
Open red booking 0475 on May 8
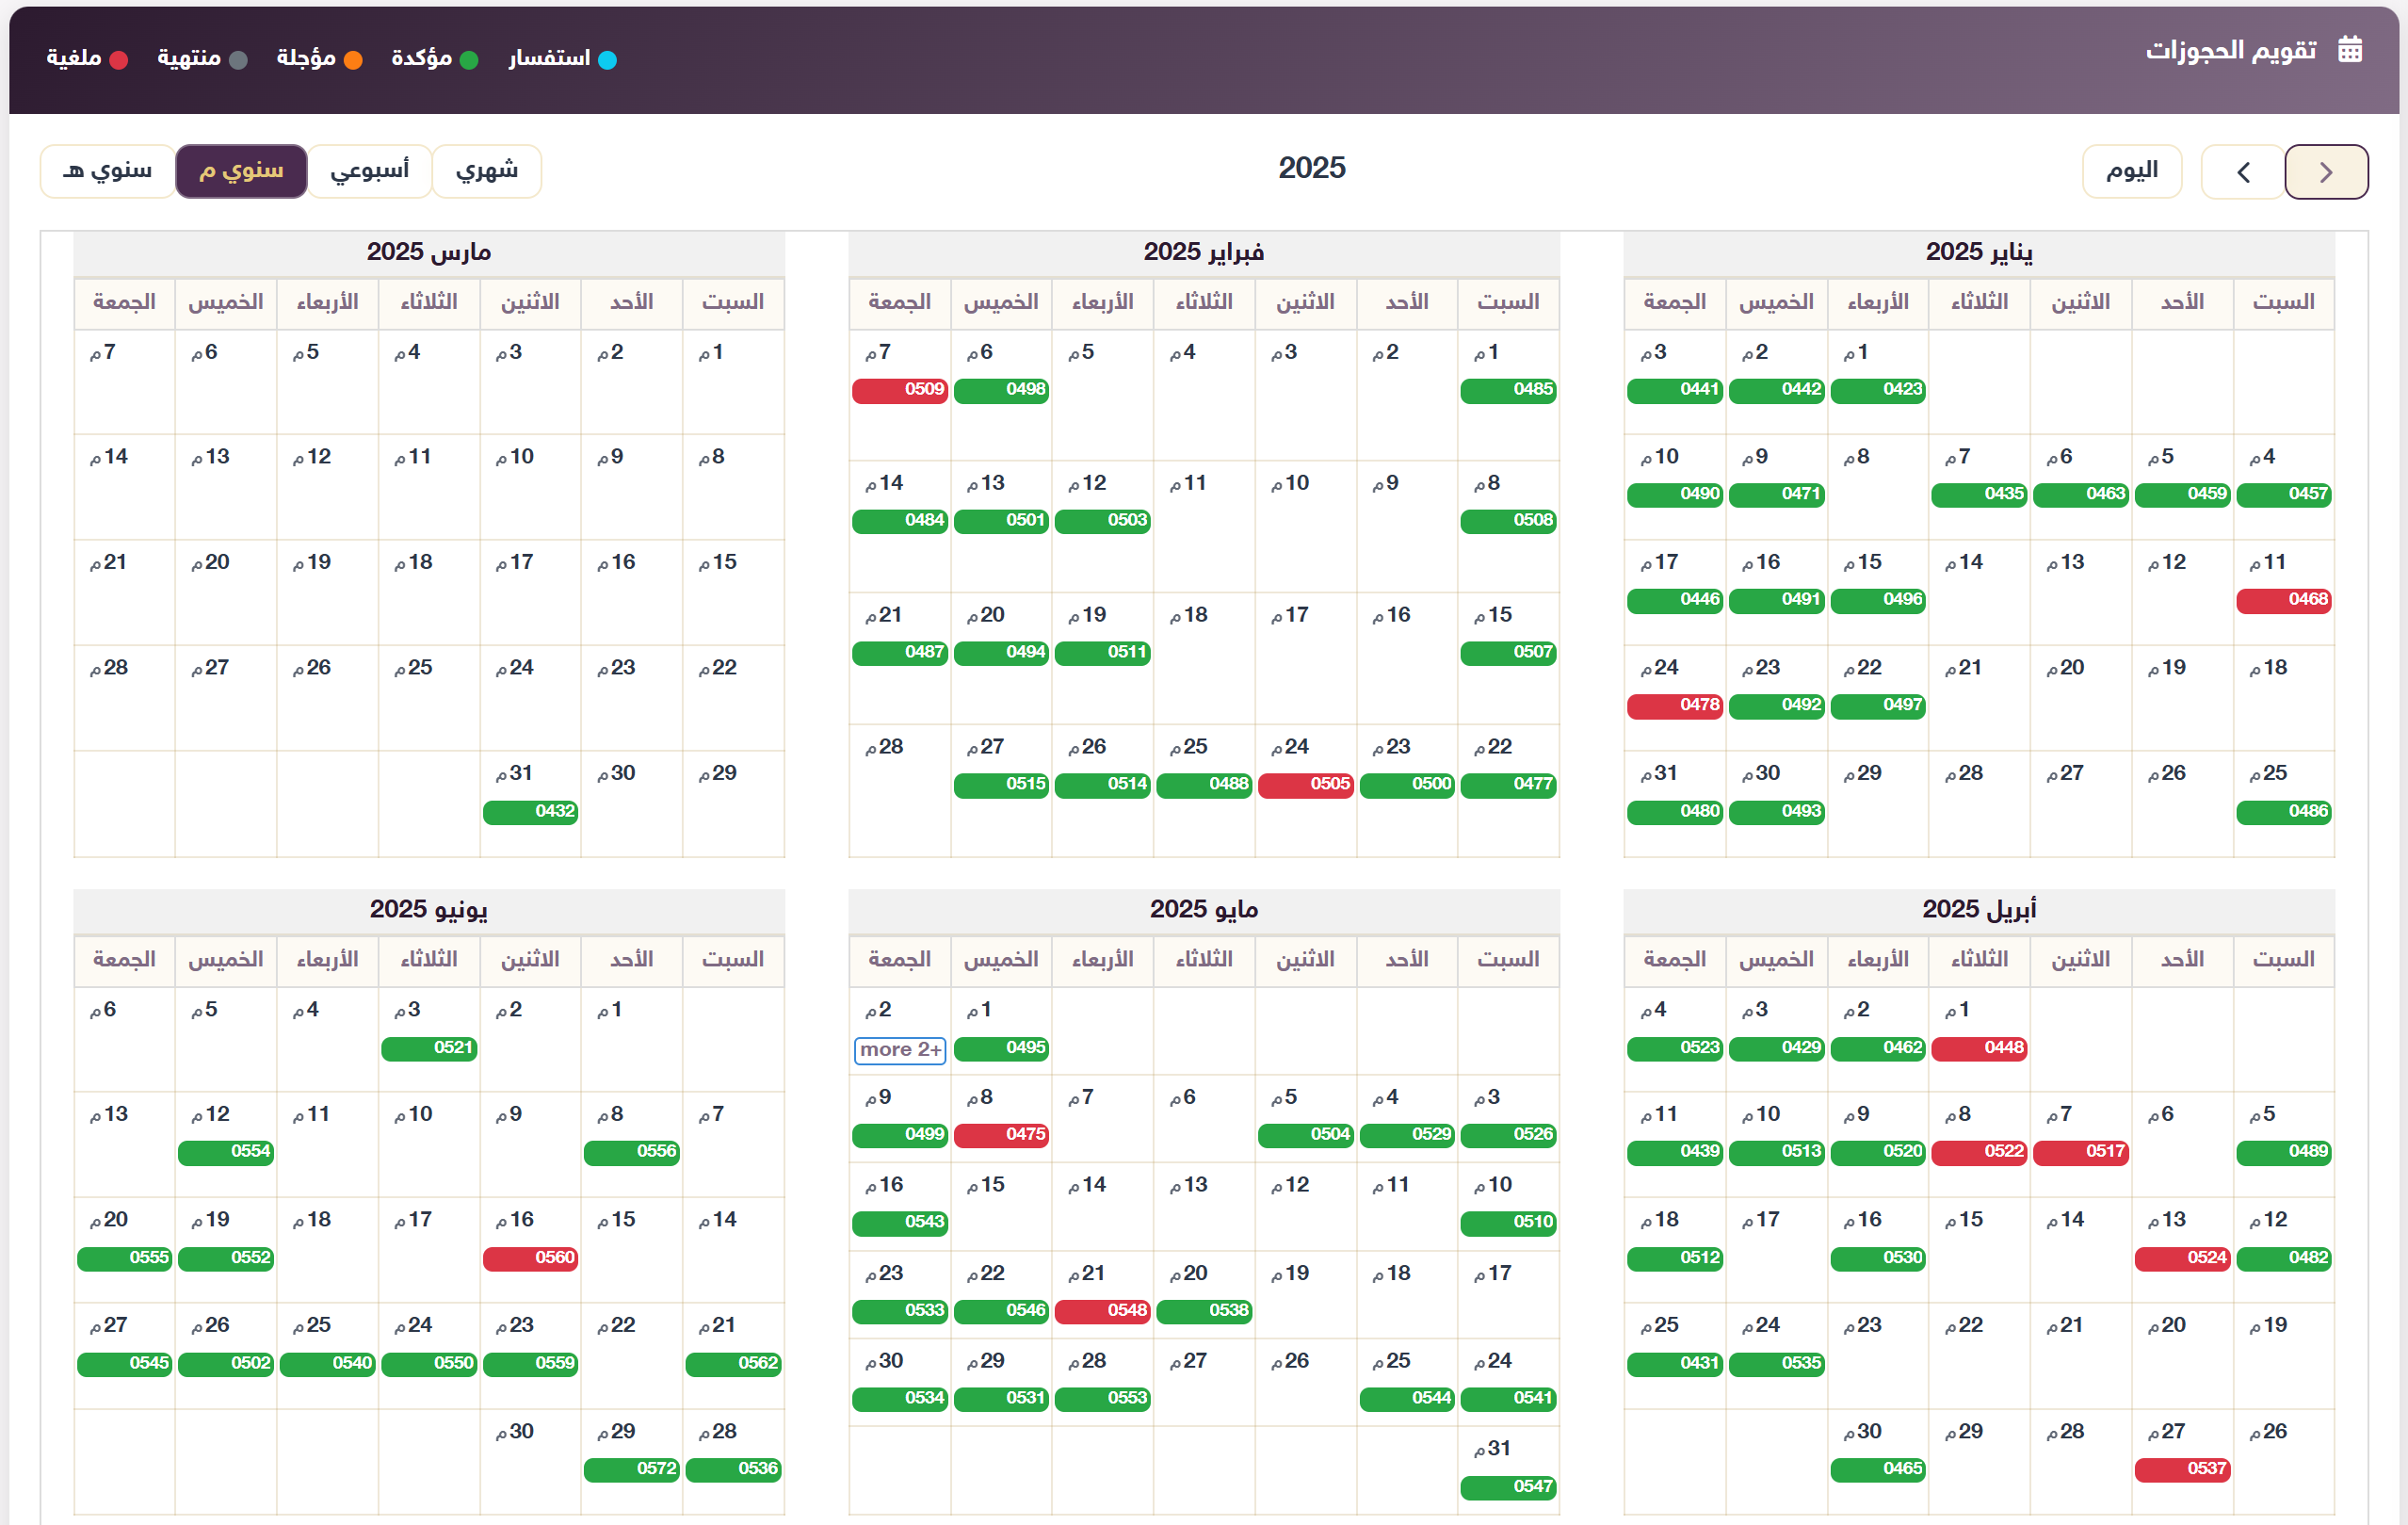1001,1135
